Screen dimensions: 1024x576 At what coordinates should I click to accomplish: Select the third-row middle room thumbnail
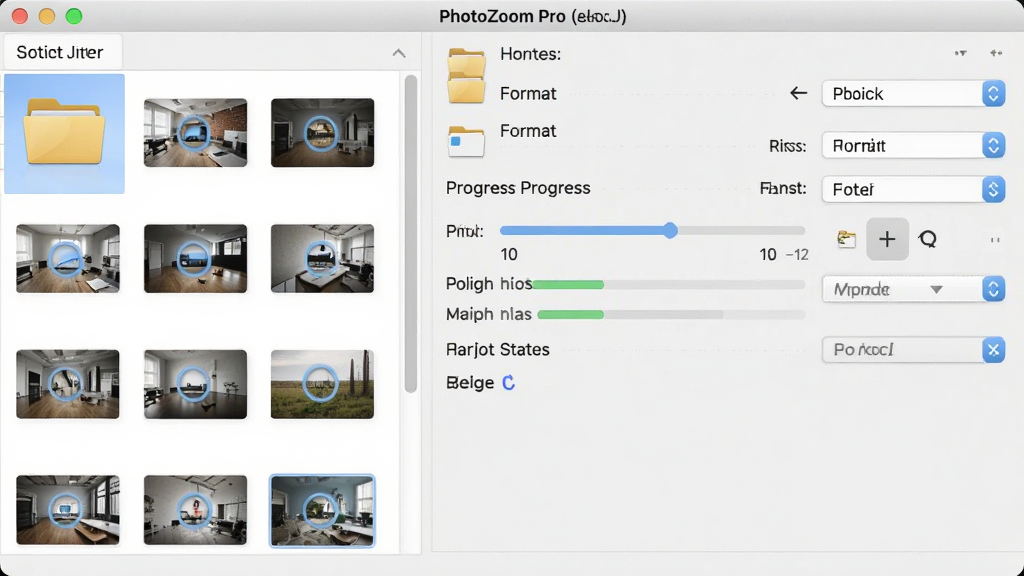pos(195,384)
